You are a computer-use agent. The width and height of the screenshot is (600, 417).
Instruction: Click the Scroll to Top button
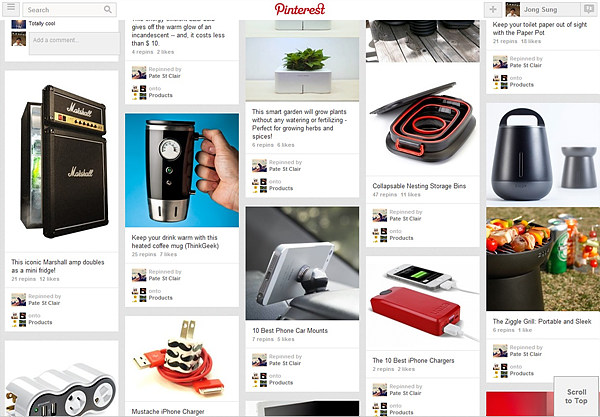576,396
